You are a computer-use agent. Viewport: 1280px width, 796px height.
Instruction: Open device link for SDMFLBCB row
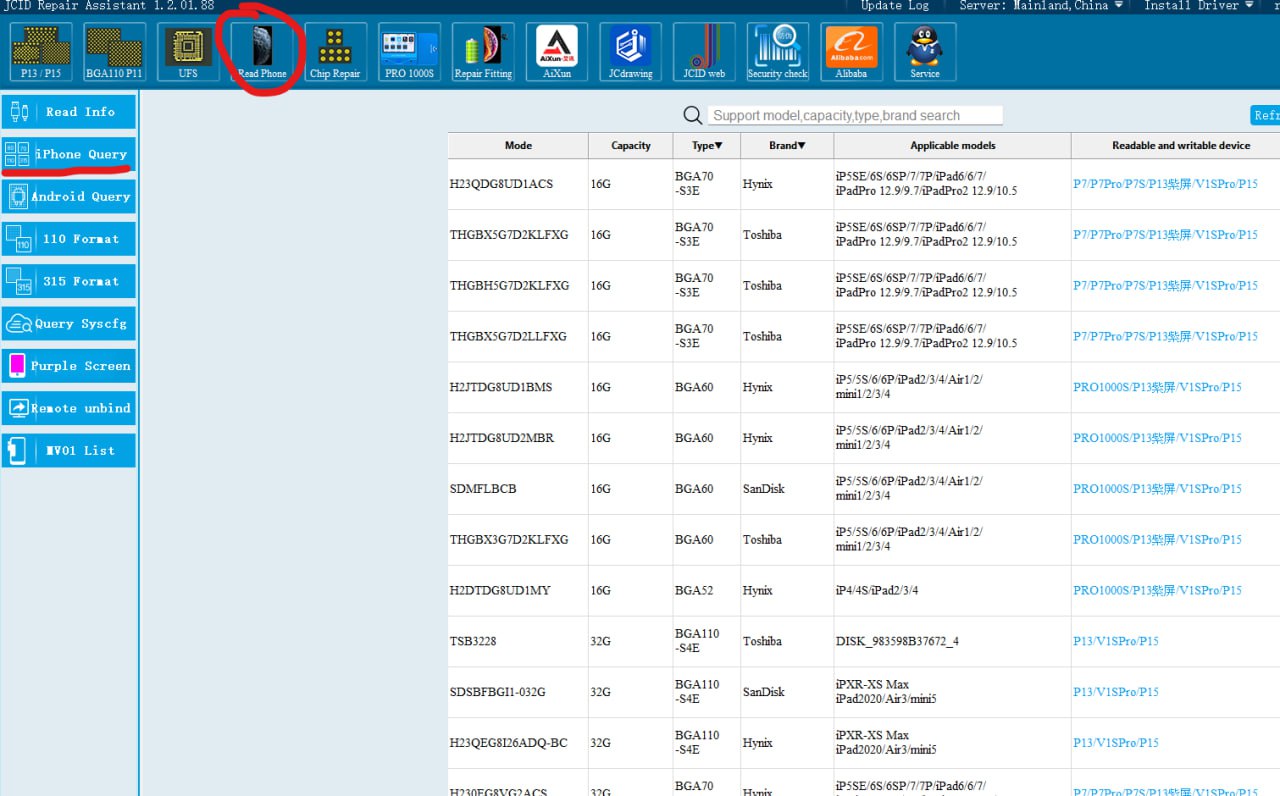pyautogui.click(x=1157, y=489)
